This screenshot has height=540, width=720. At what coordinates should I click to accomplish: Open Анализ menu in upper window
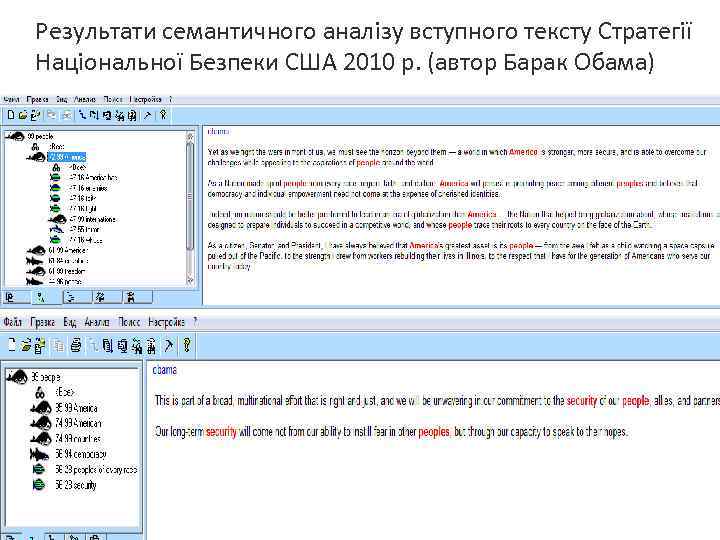tap(85, 99)
